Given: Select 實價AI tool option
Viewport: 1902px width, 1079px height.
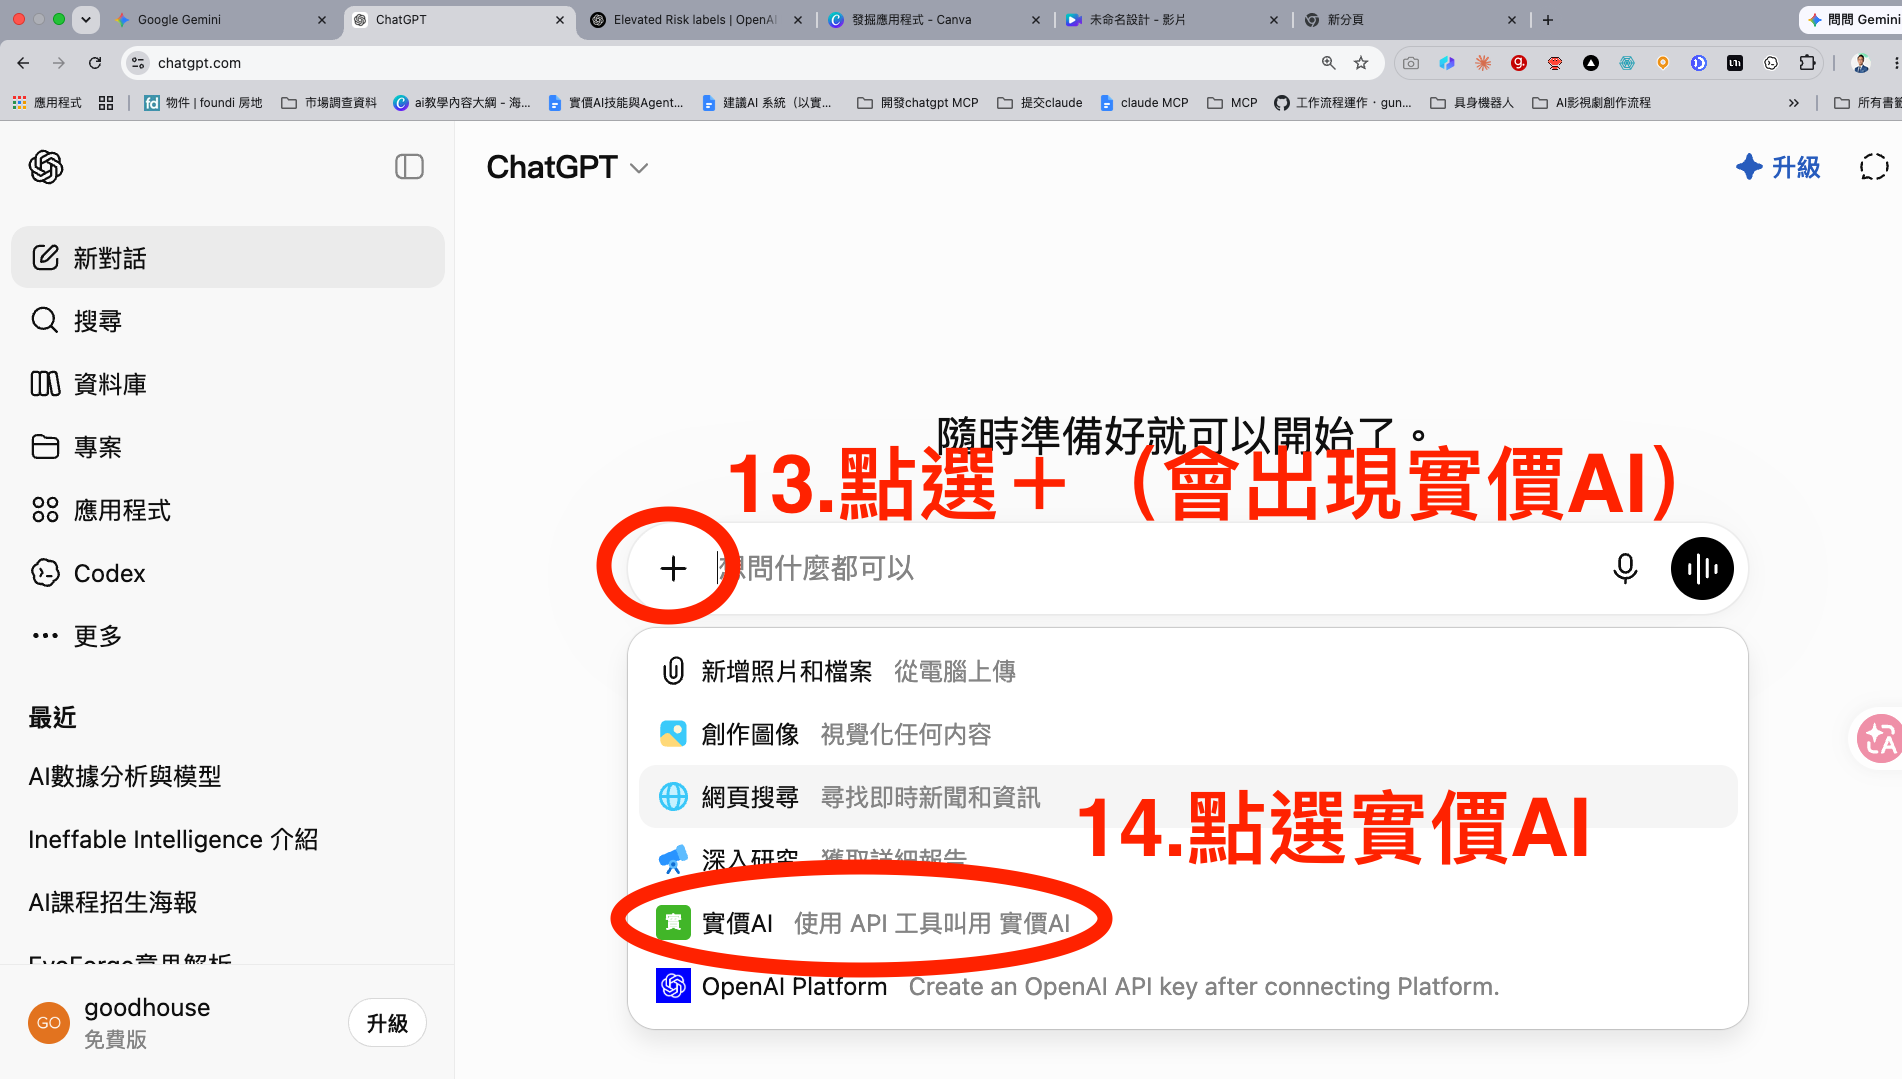Looking at the screenshot, I should (1187, 922).
